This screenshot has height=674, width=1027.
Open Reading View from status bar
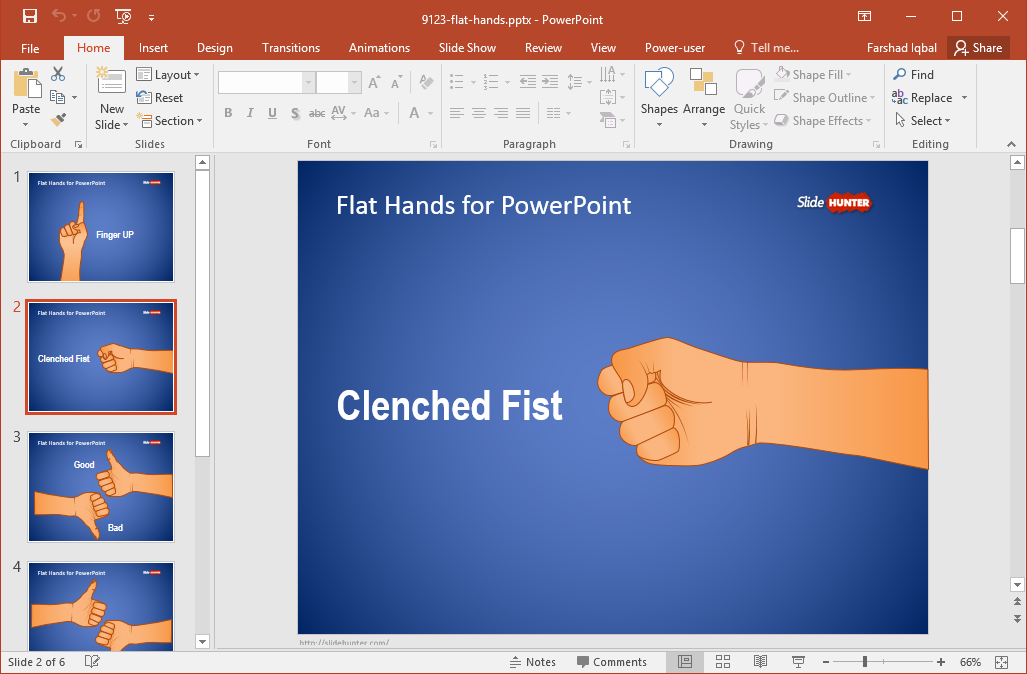(760, 662)
